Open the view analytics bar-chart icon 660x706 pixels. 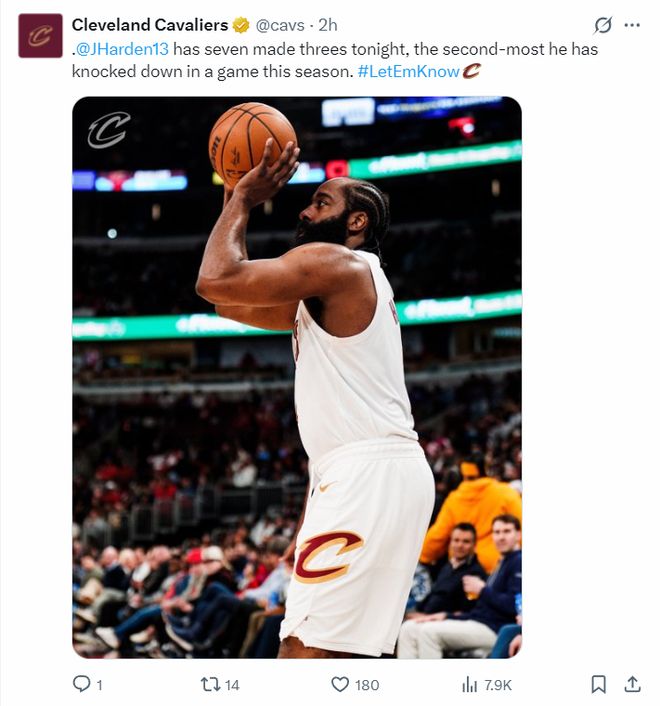[x=470, y=684]
